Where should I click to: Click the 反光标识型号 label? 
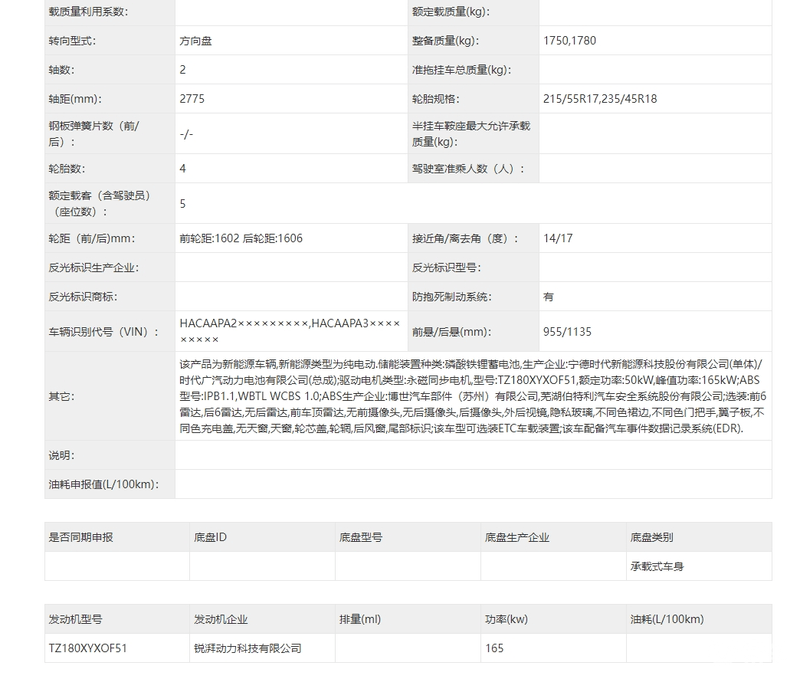click(446, 268)
